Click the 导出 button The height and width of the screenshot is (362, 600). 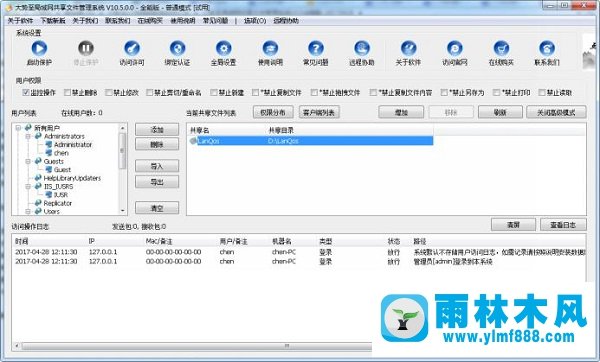(x=157, y=182)
